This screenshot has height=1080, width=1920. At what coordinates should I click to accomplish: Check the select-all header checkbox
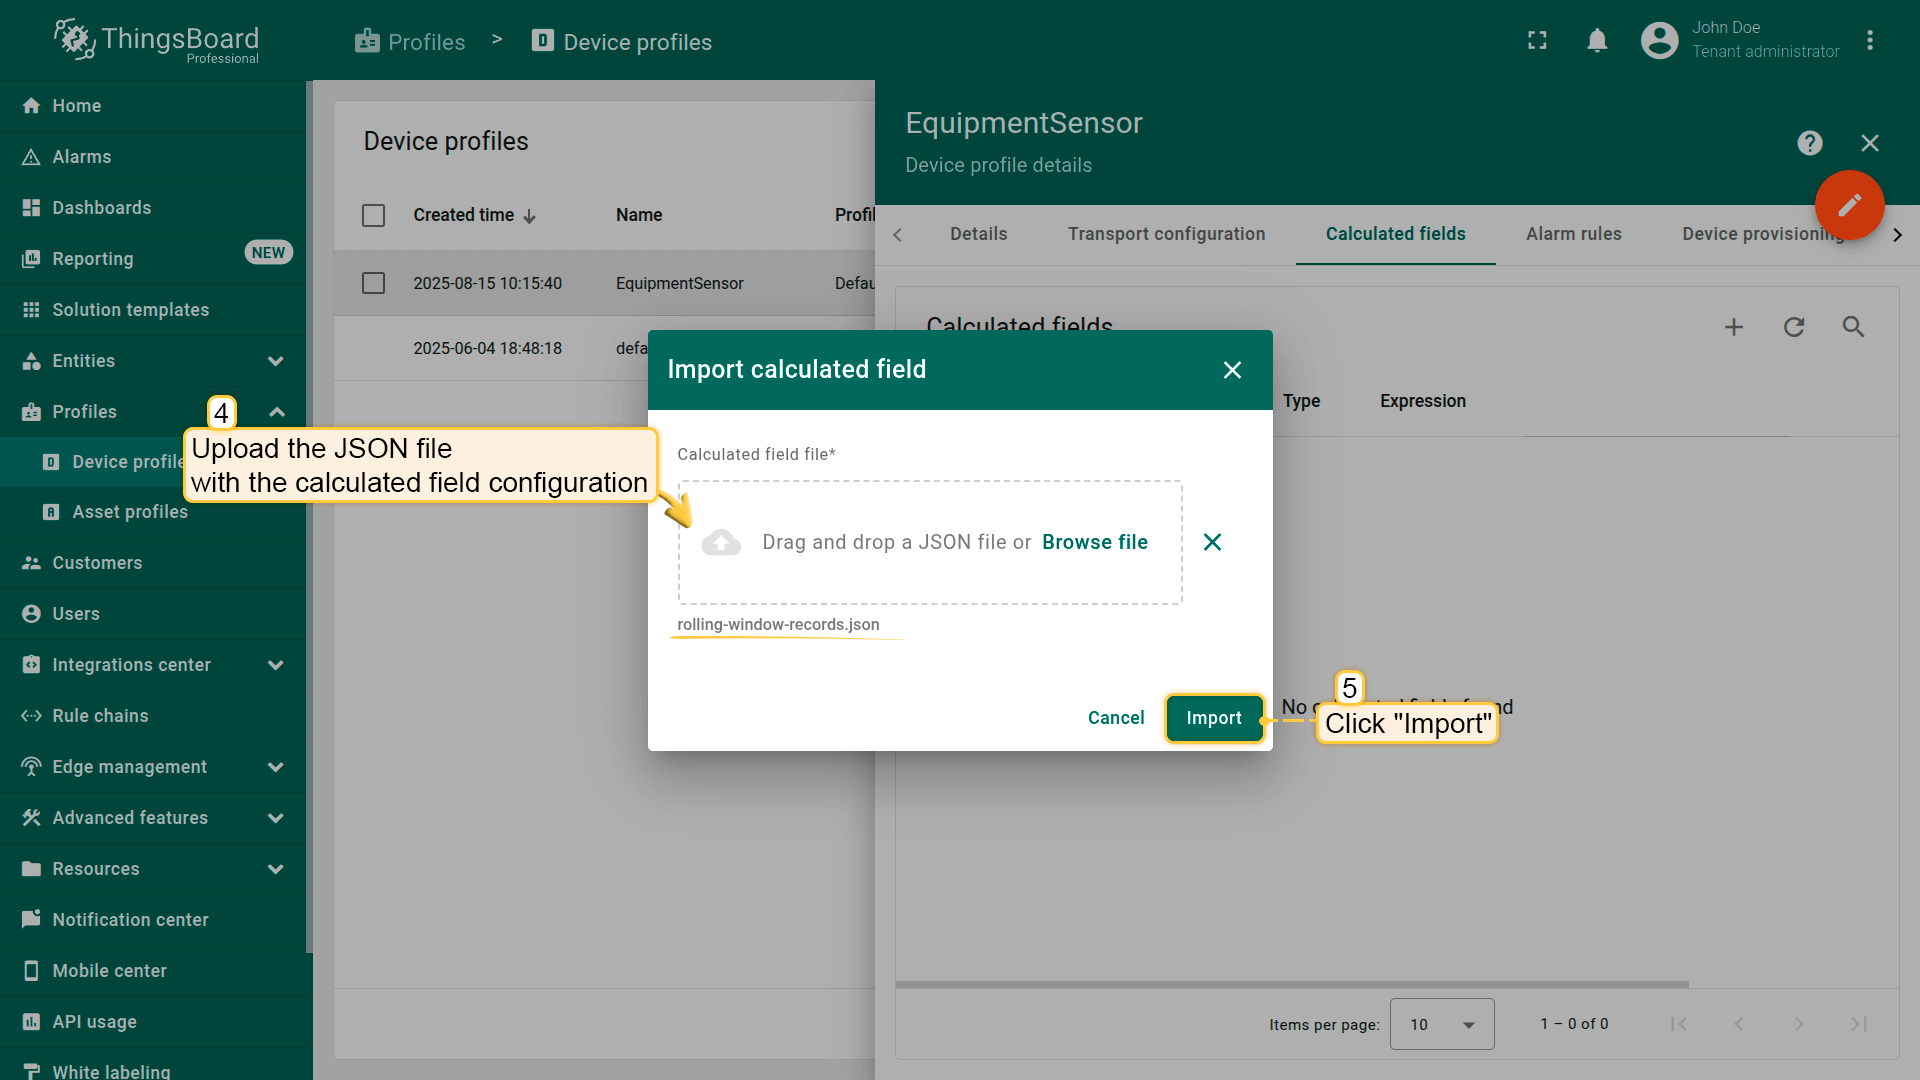(373, 215)
